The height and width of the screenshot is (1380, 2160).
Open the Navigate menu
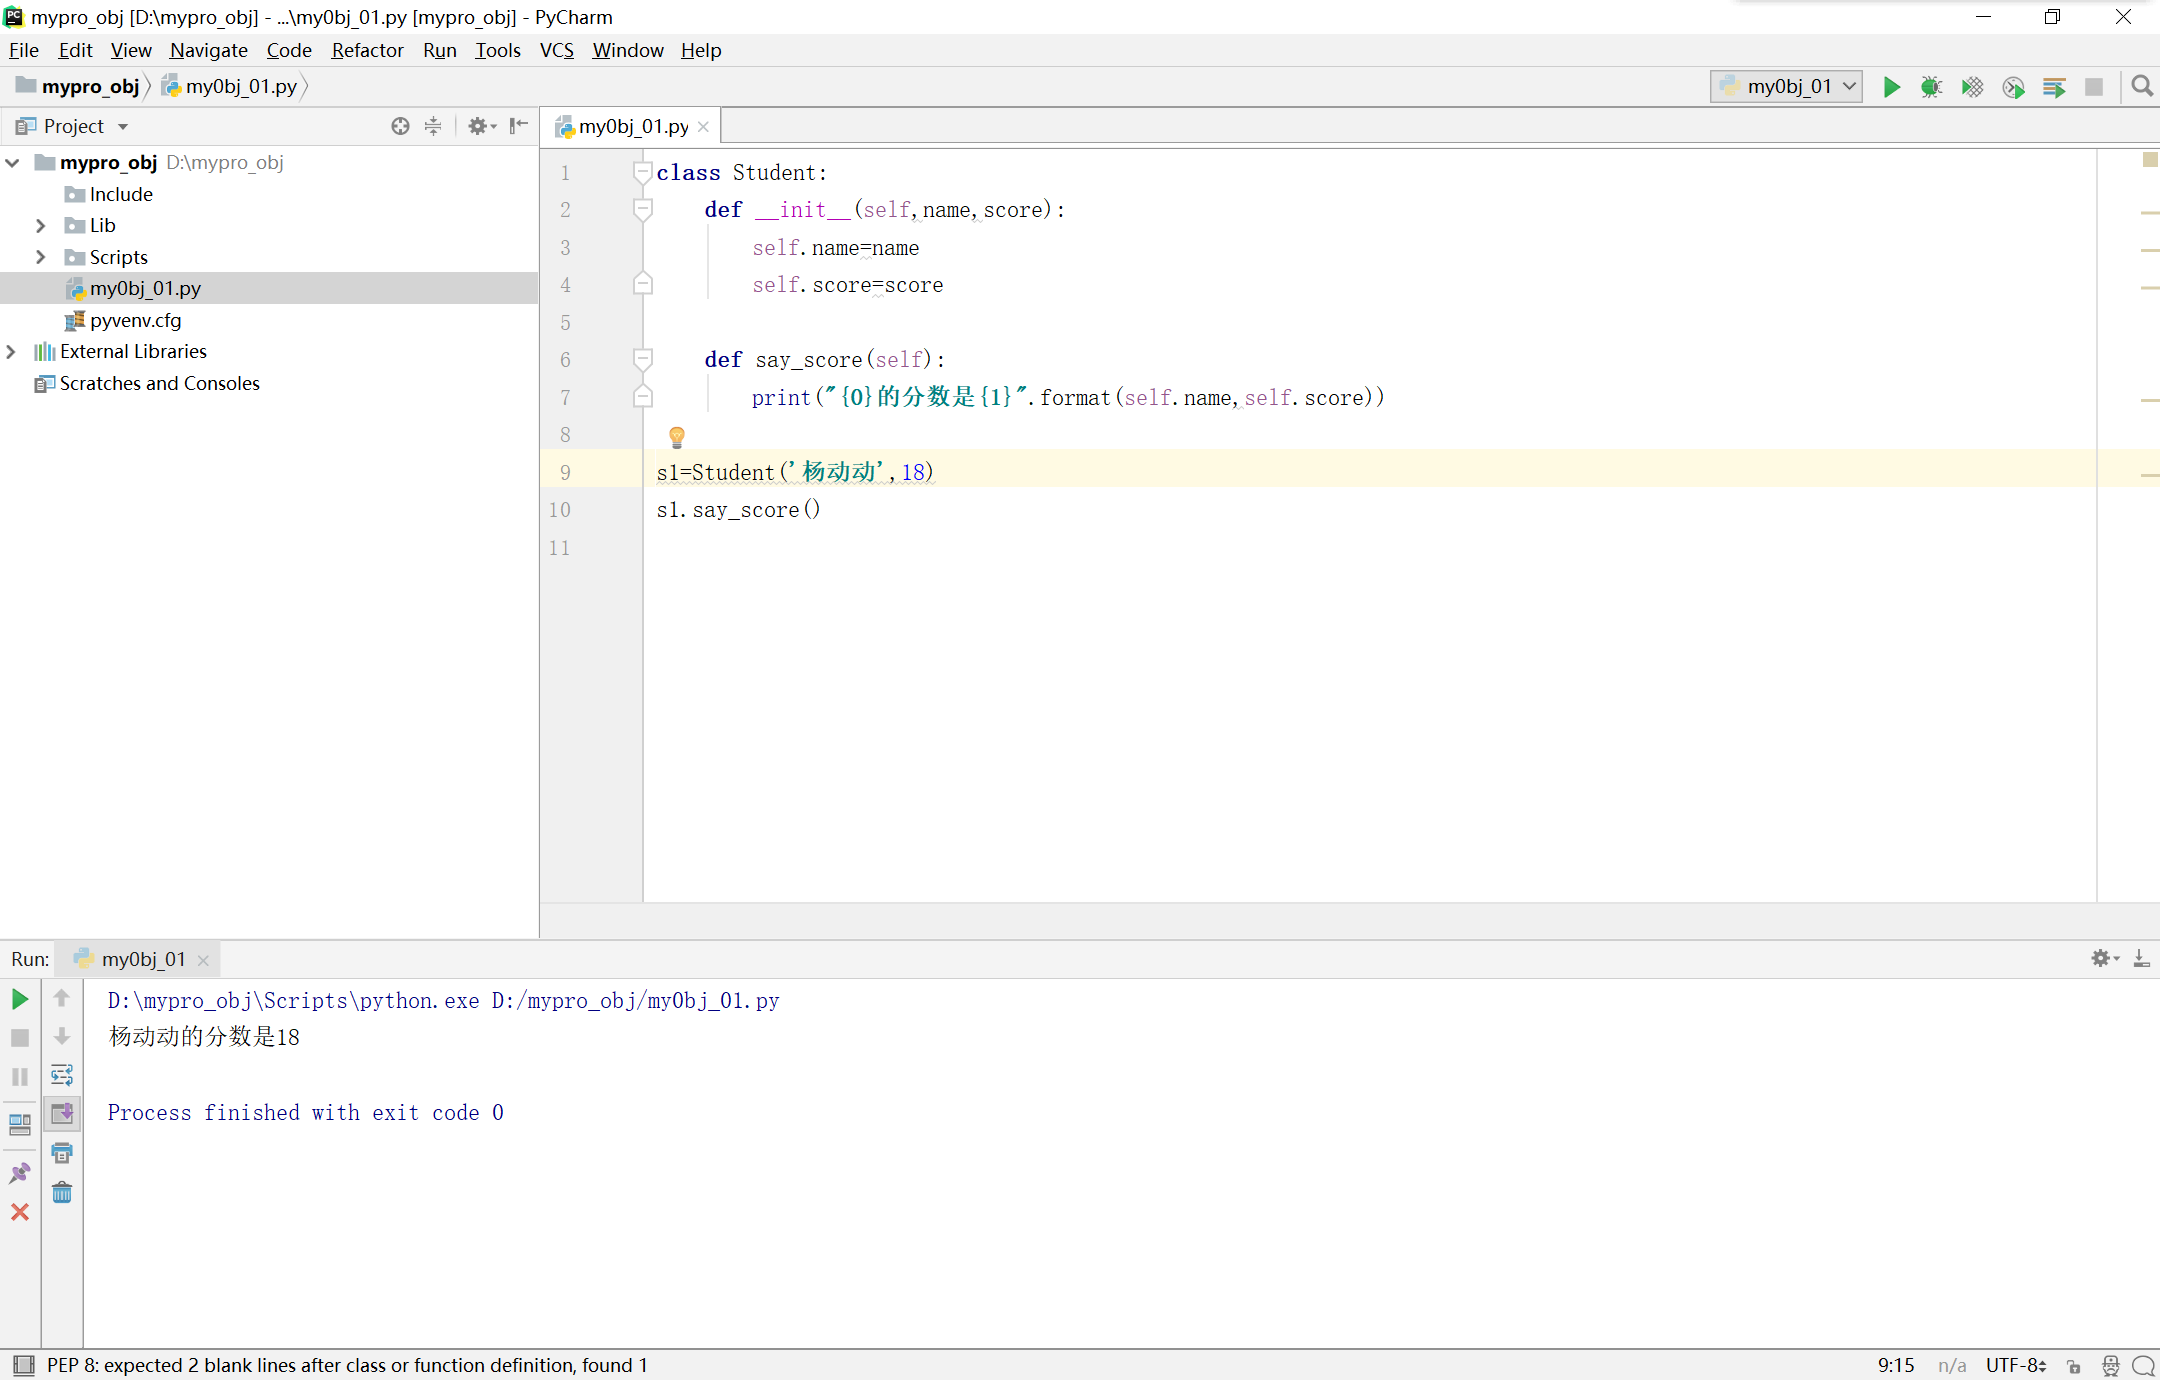(208, 50)
